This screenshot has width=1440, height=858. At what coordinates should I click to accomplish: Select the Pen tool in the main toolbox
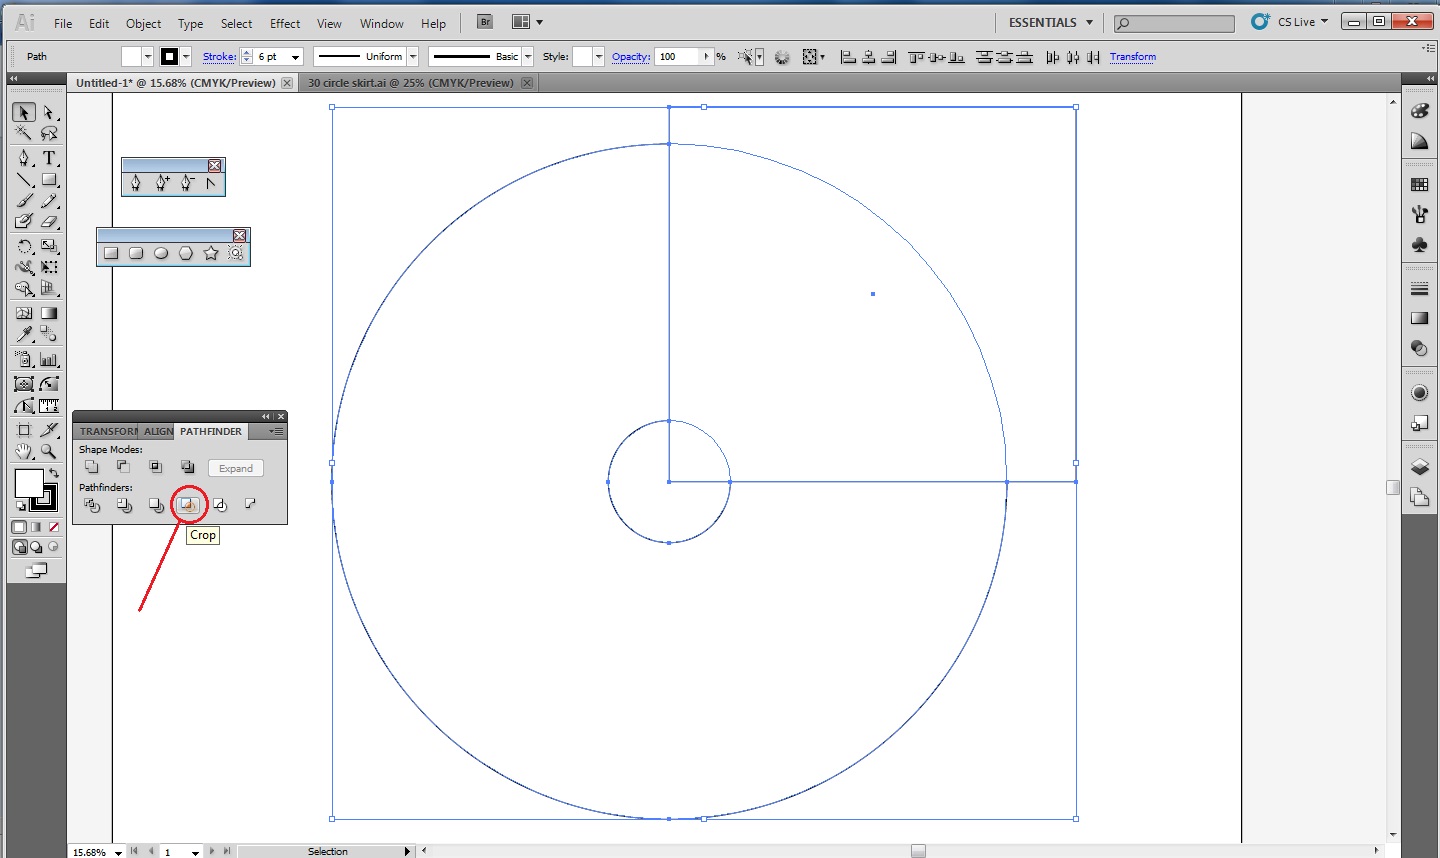(24, 158)
